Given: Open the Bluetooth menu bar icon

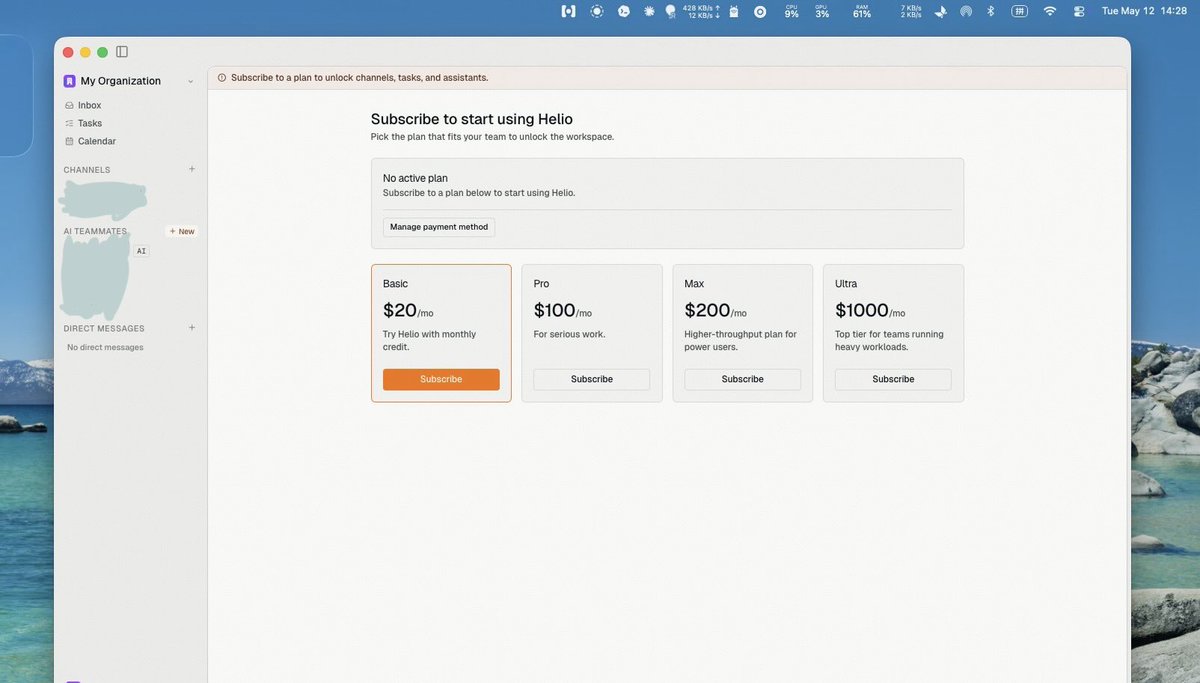Looking at the screenshot, I should tap(991, 11).
